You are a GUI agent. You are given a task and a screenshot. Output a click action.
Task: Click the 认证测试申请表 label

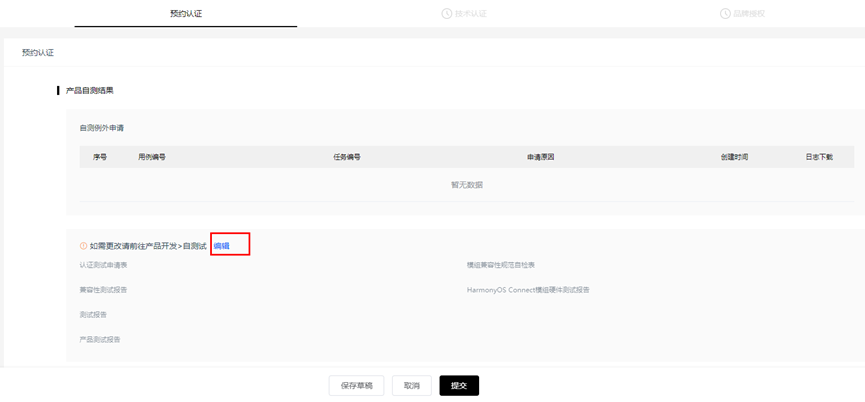pyautogui.click(x=104, y=265)
